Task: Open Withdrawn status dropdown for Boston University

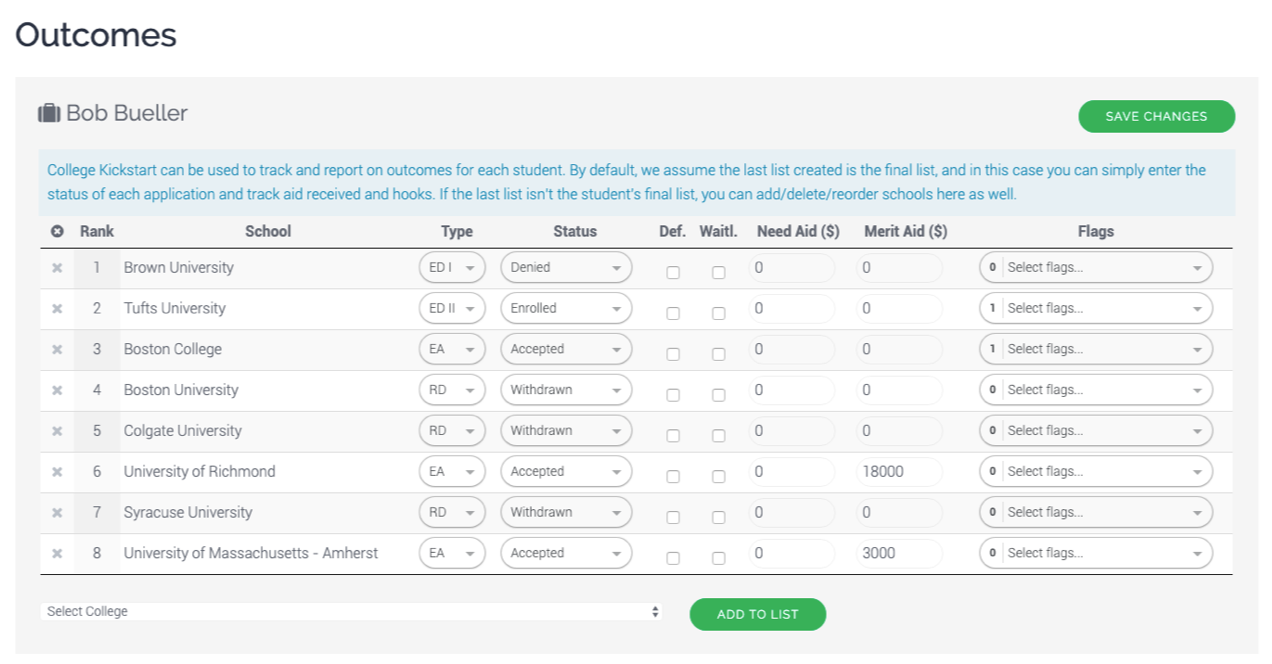Action: pos(566,390)
